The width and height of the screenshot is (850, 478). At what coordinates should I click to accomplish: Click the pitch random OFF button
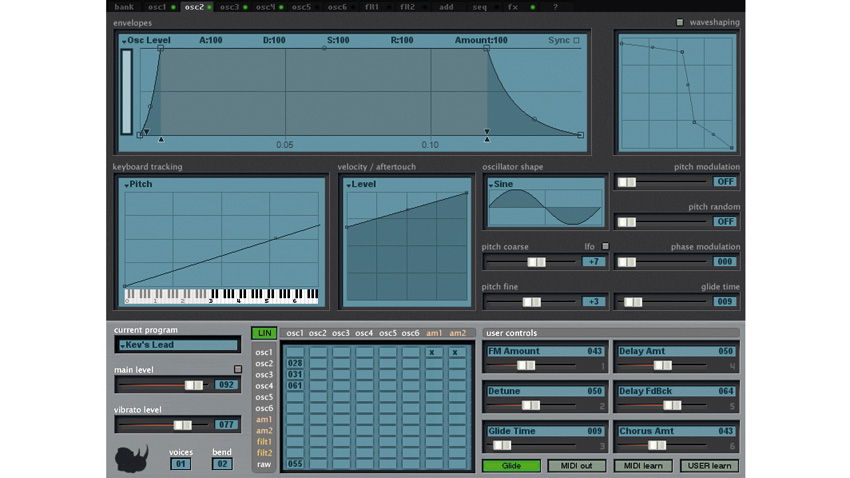(725, 222)
